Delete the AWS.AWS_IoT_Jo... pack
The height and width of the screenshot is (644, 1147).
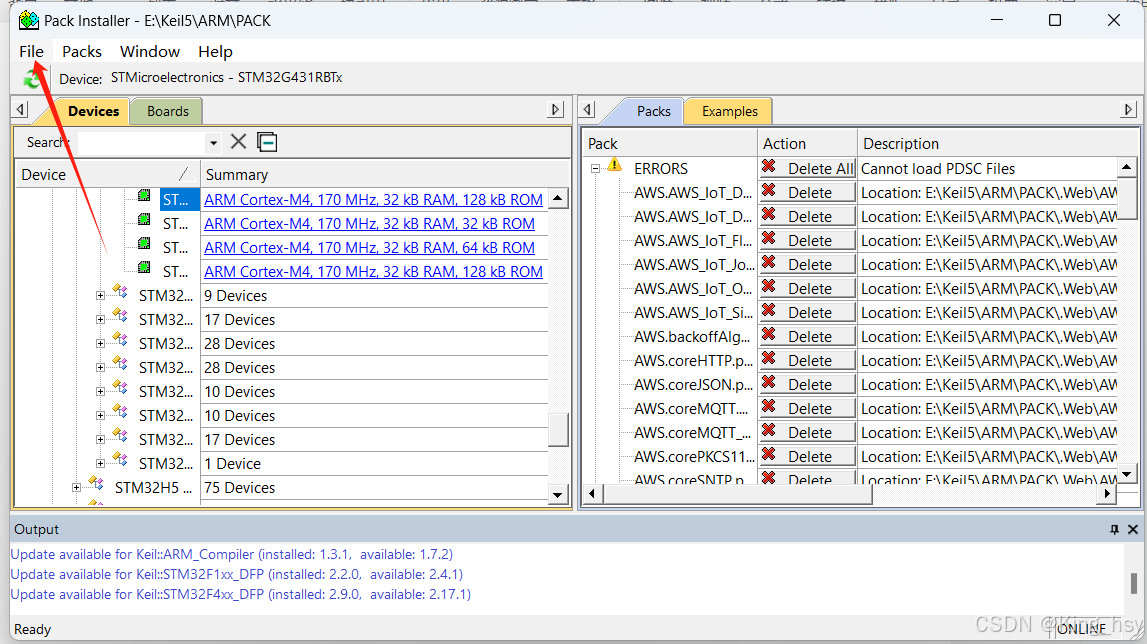(808, 264)
